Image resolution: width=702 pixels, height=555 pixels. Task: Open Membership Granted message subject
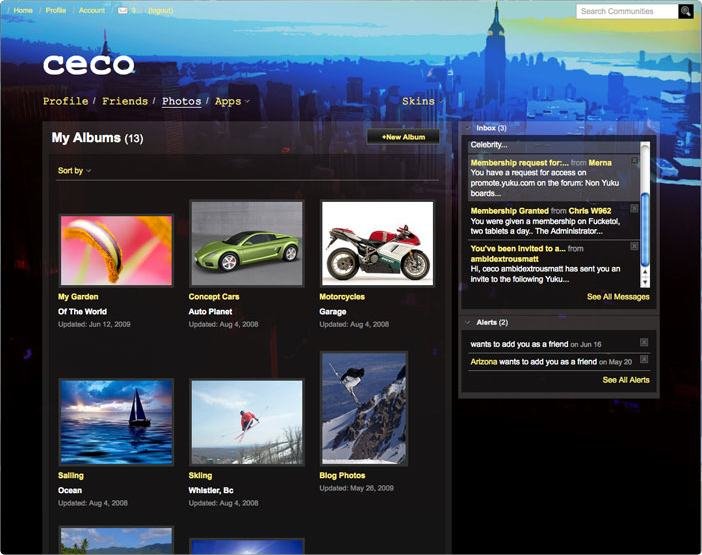509,211
